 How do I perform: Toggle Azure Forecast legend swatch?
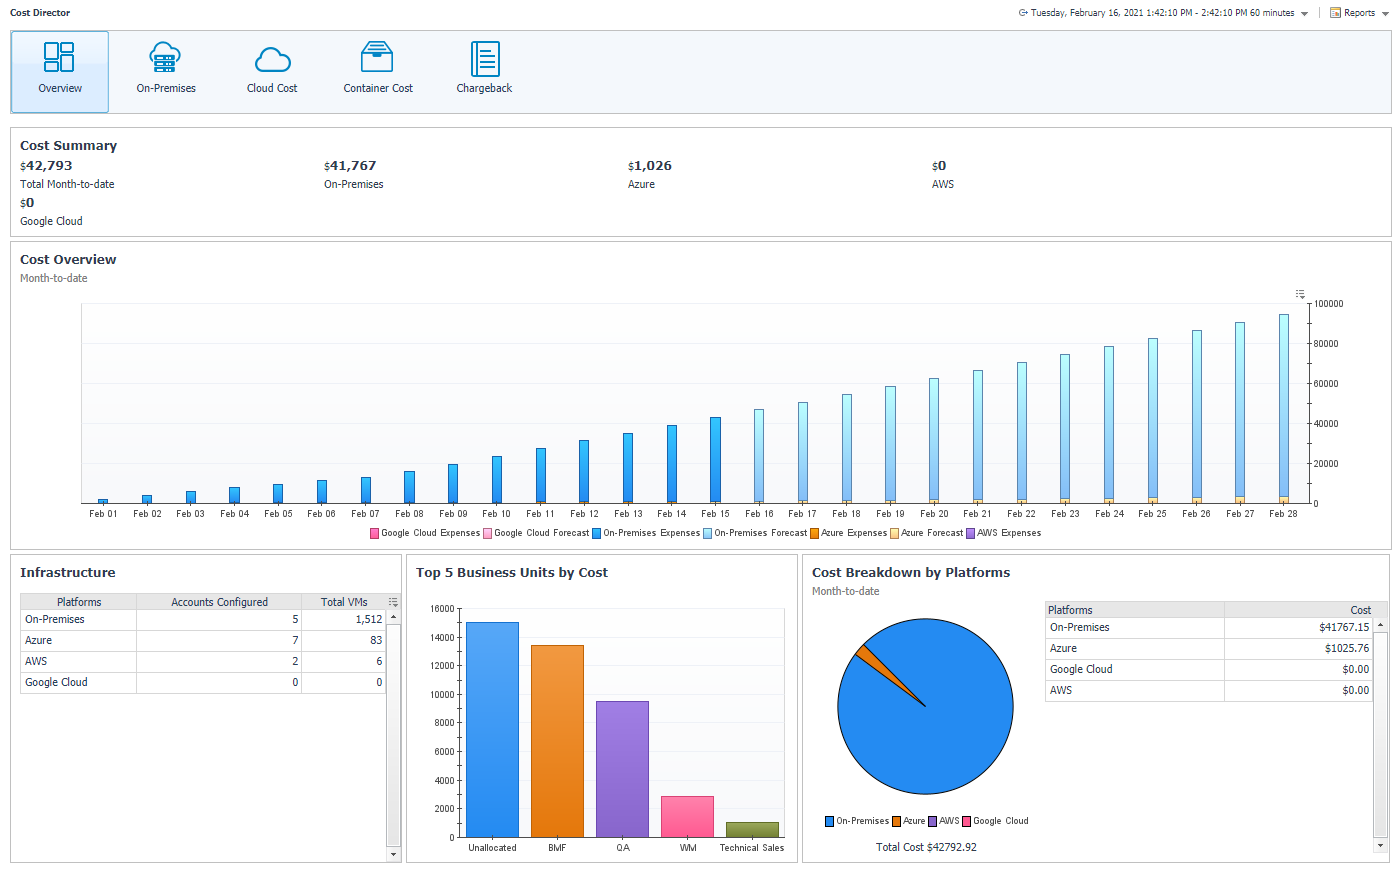895,533
